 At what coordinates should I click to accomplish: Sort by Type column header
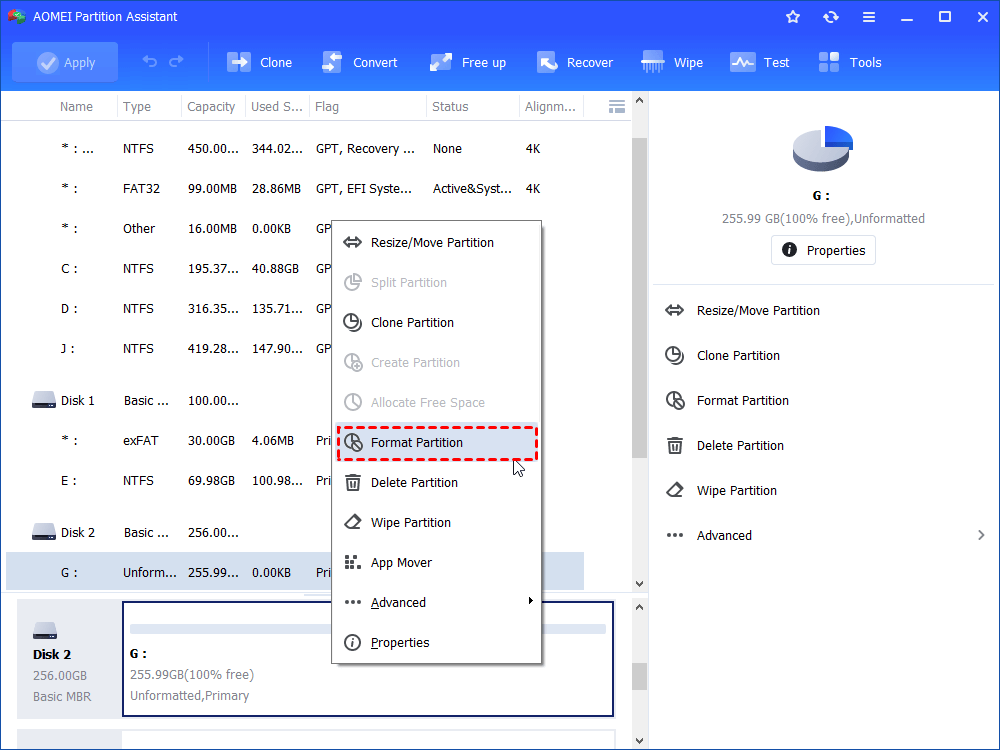(136, 107)
